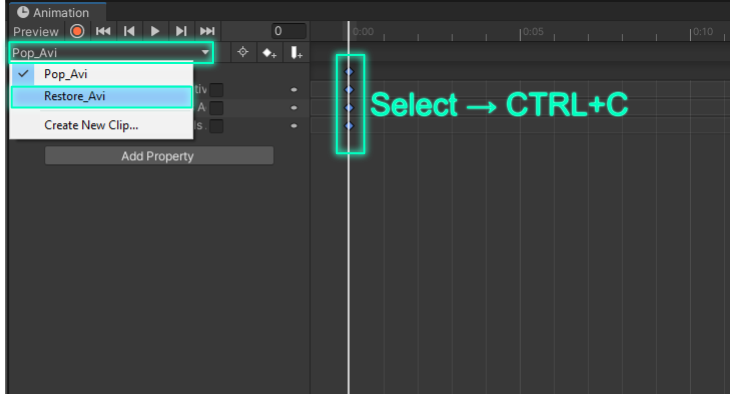The height and width of the screenshot is (394, 730).
Task: Select third property keyframe diamond
Action: click(x=349, y=126)
